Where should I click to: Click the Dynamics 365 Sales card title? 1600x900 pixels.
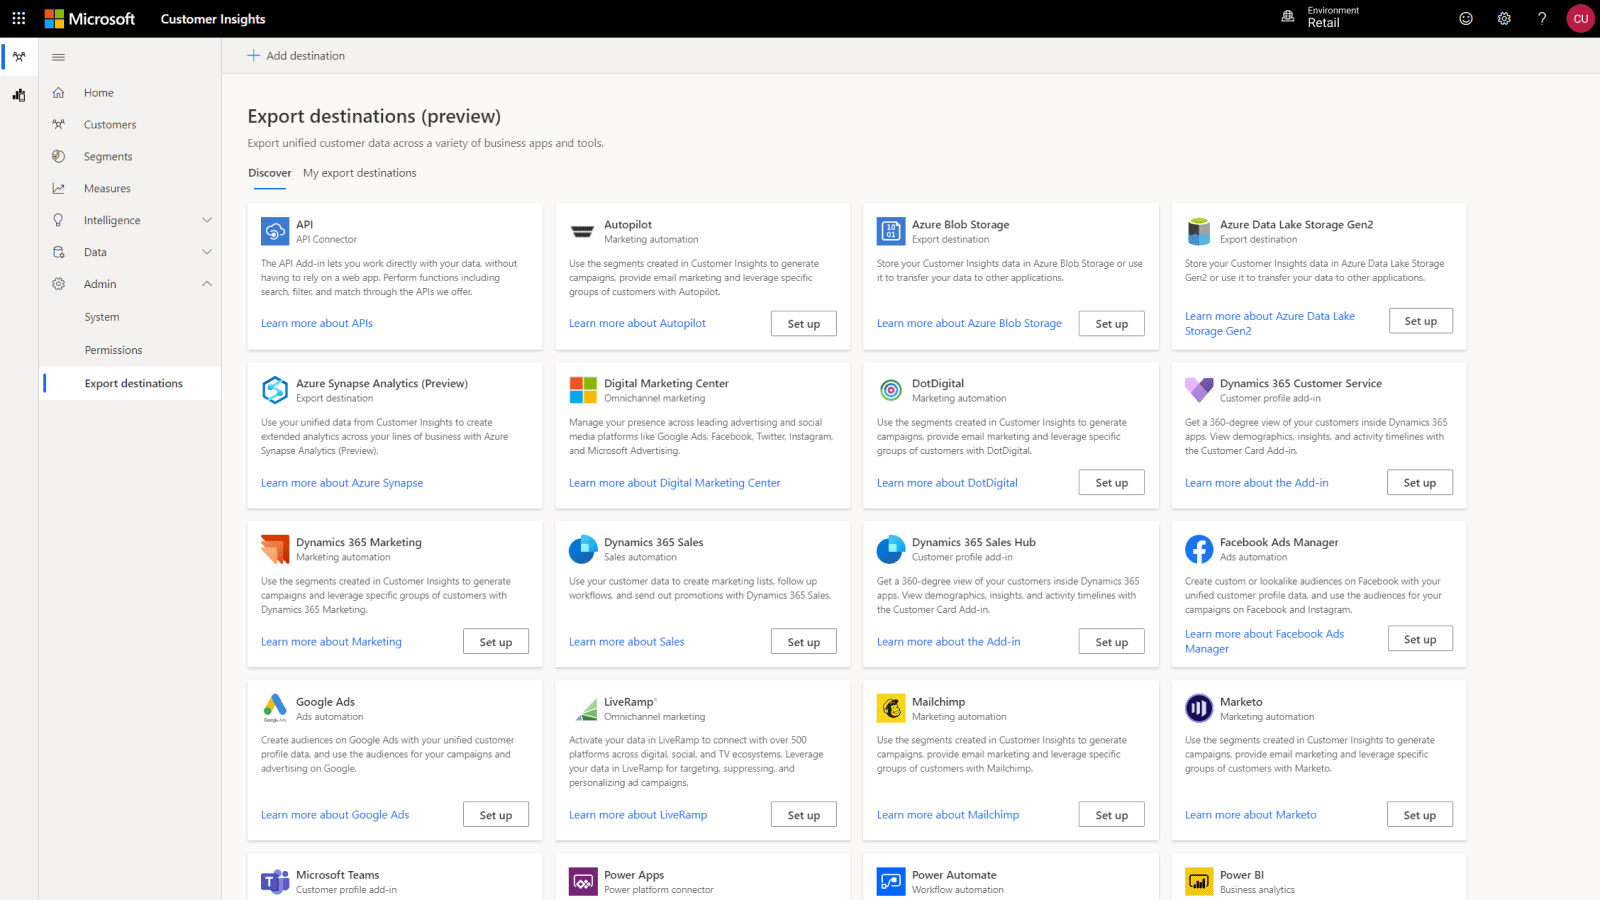coord(654,542)
